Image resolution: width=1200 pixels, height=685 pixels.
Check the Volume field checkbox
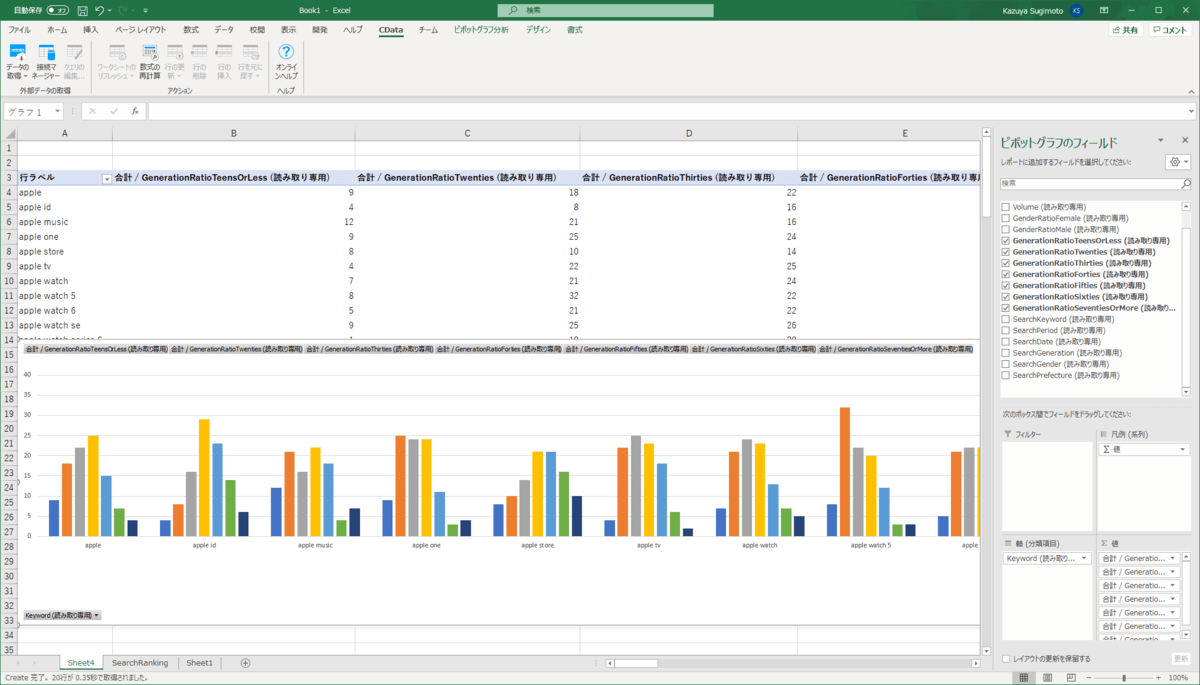coord(1005,207)
